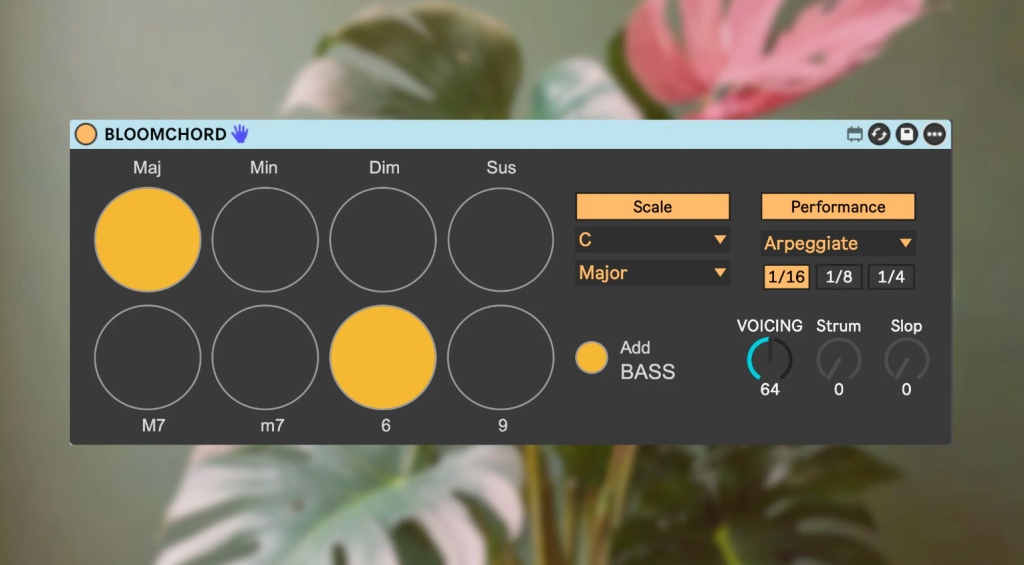Viewport: 1024px width, 565px height.
Task: Toggle the M7 extension pad
Action: click(x=148, y=357)
